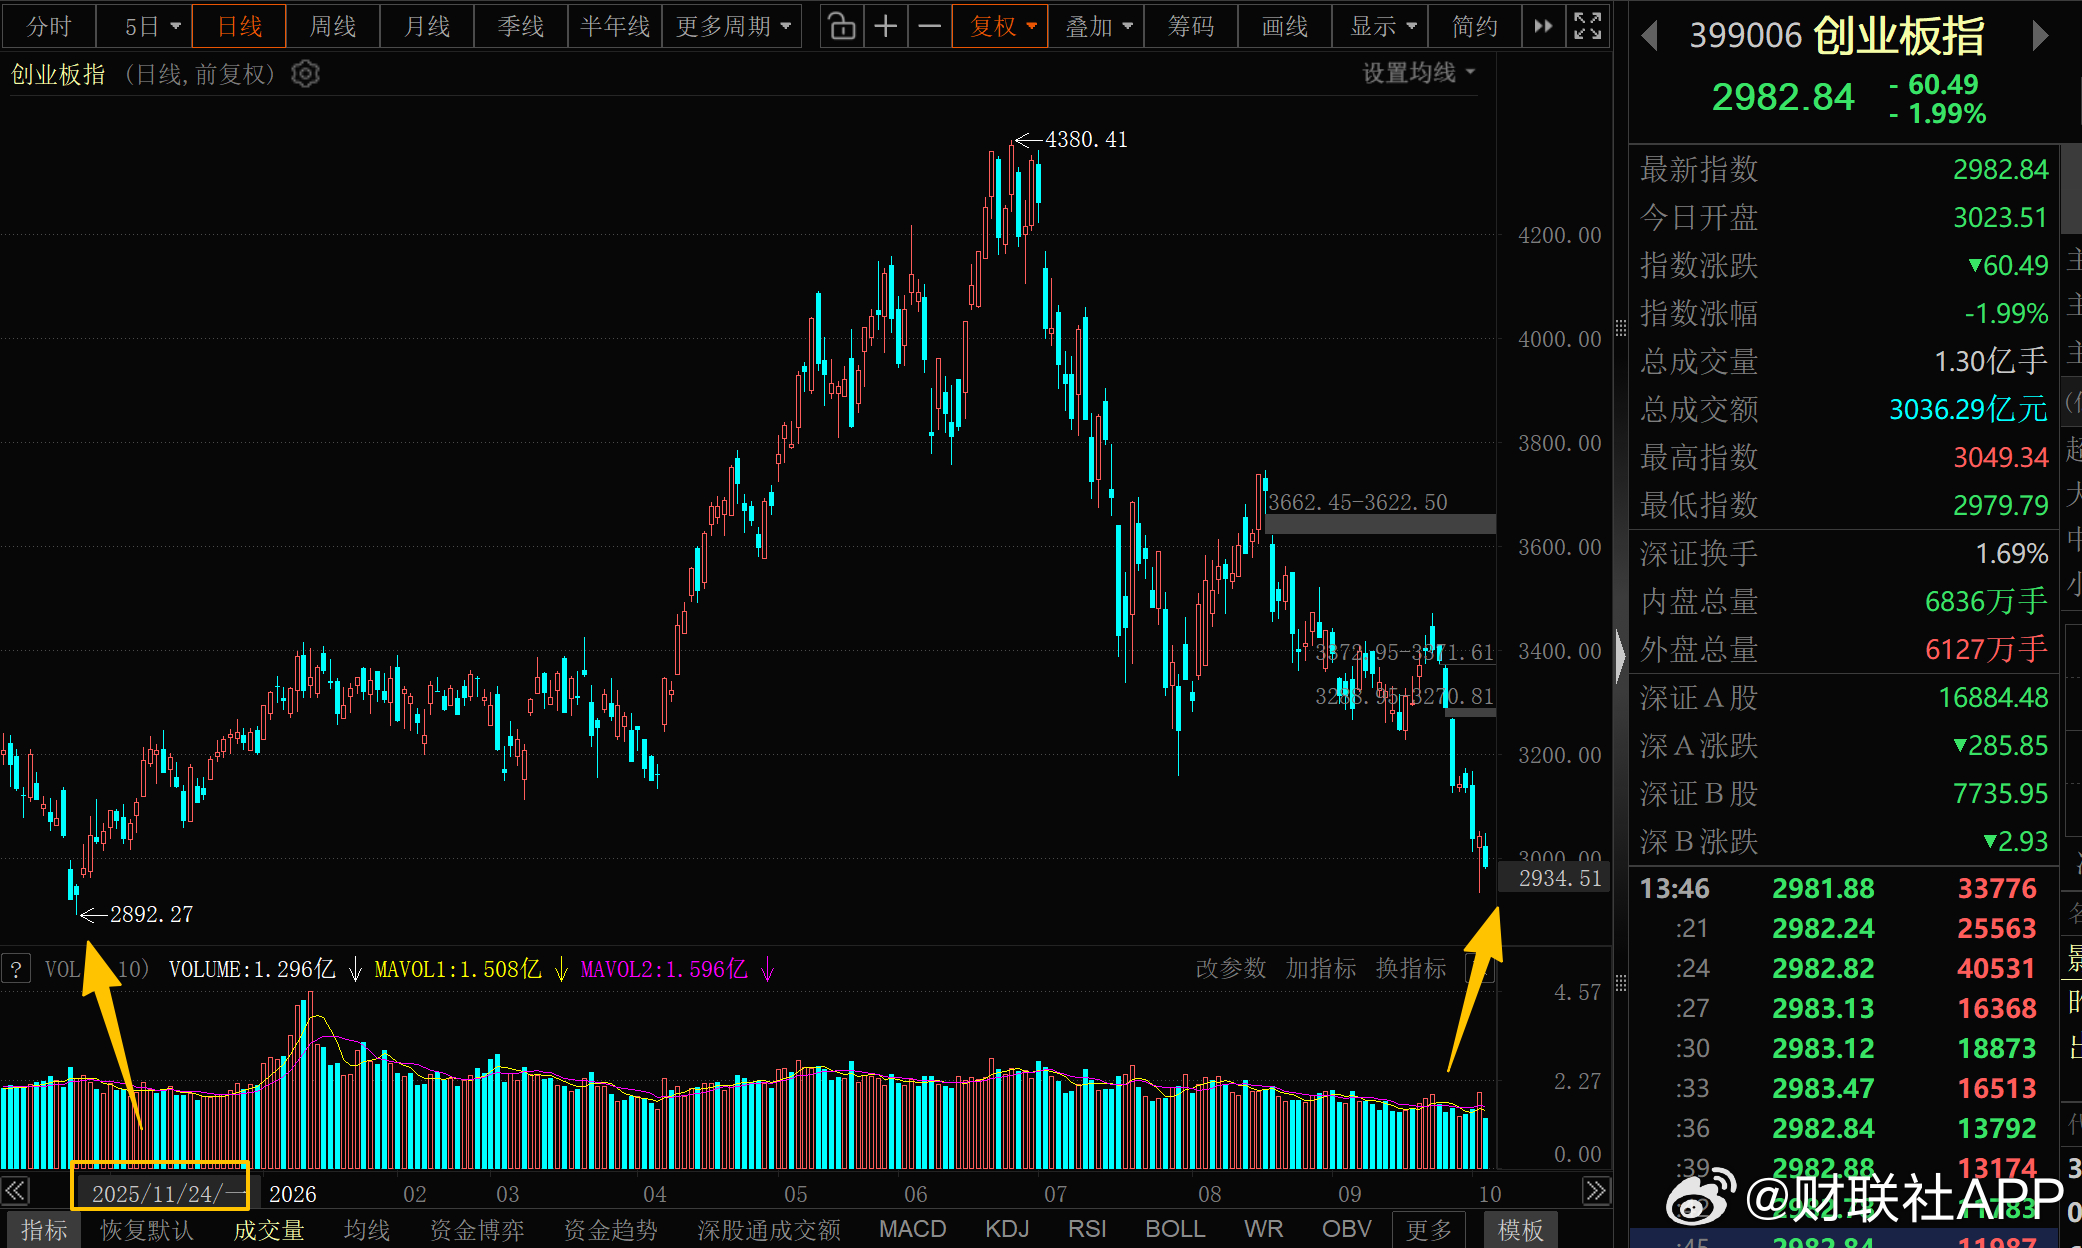Click 筹码 chip distribution button
The image size is (2082, 1248).
pyautogui.click(x=1191, y=27)
